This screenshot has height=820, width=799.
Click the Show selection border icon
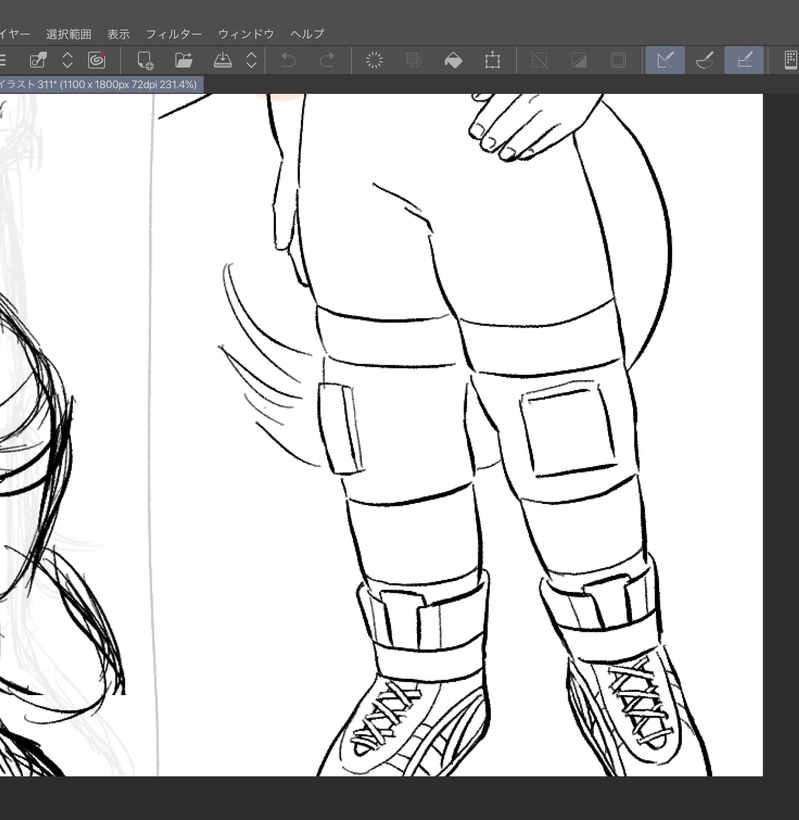coord(618,60)
